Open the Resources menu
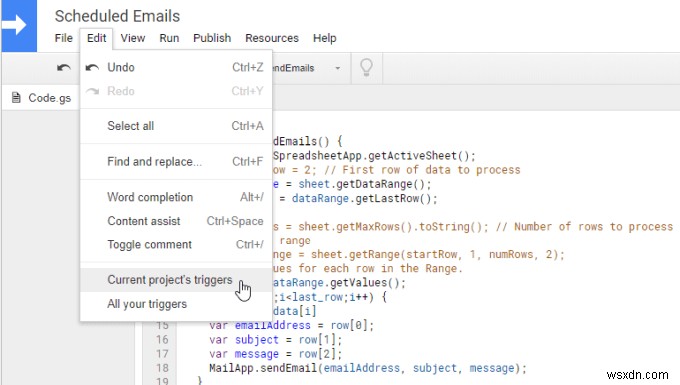680x385 pixels. point(272,38)
